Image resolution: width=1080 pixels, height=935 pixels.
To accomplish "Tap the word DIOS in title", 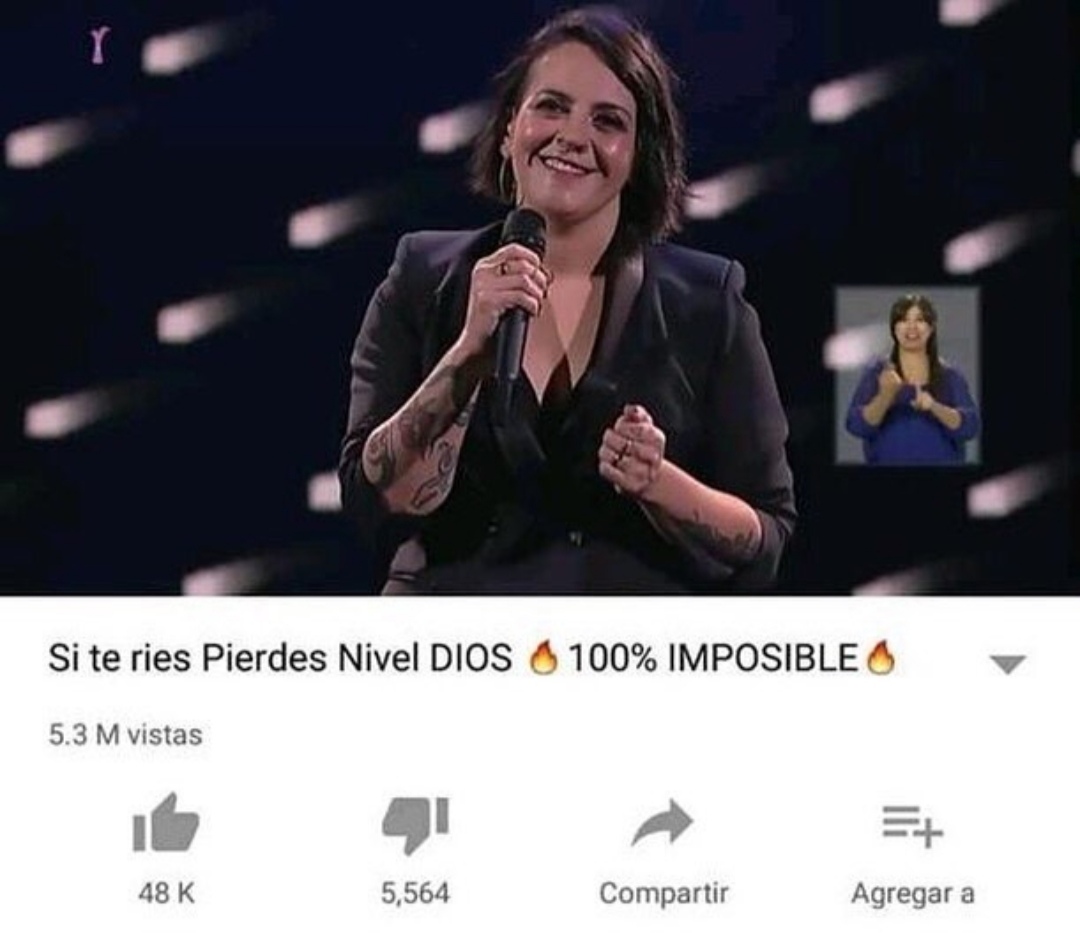I will click(x=471, y=659).
